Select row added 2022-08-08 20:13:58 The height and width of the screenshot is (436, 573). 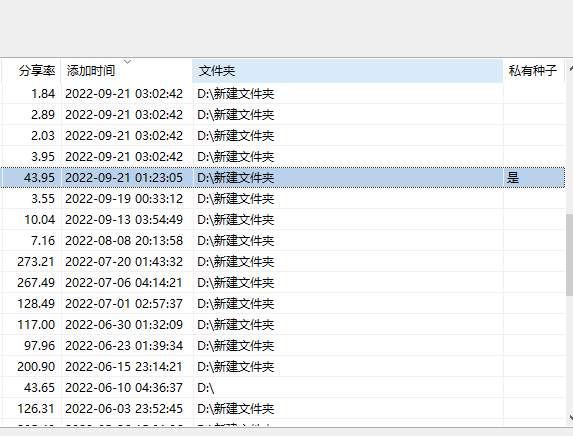[x=283, y=240]
